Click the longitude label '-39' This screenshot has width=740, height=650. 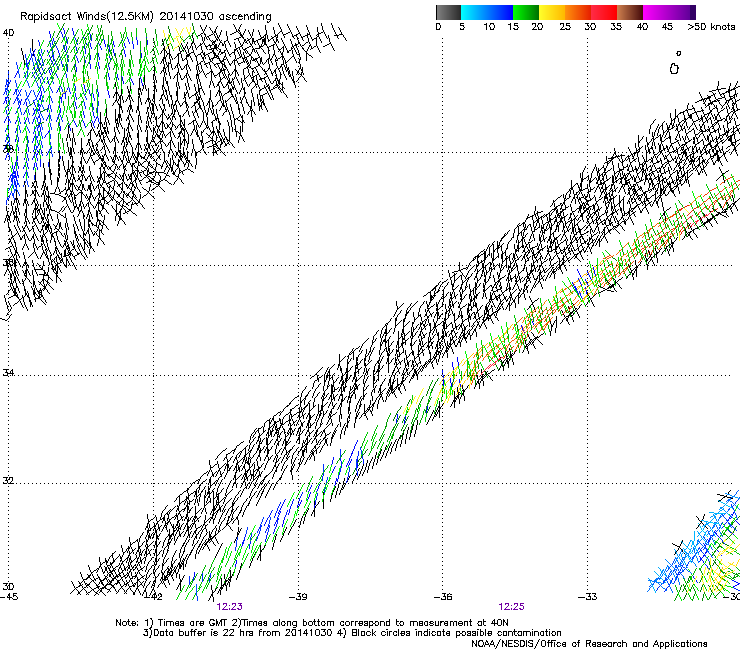[x=298, y=597]
